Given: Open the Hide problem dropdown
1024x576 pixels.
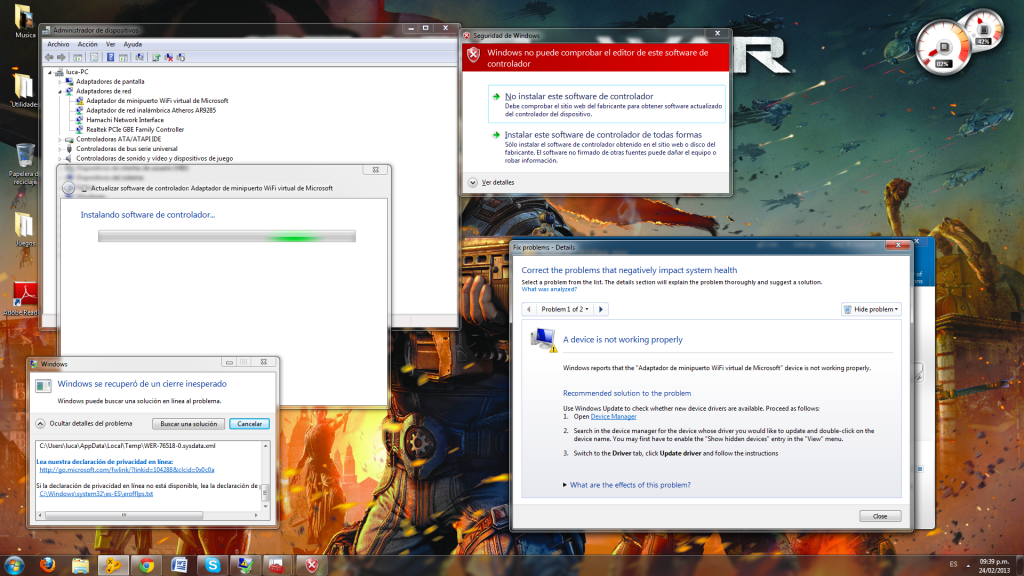Looking at the screenshot, I should pos(871,310).
